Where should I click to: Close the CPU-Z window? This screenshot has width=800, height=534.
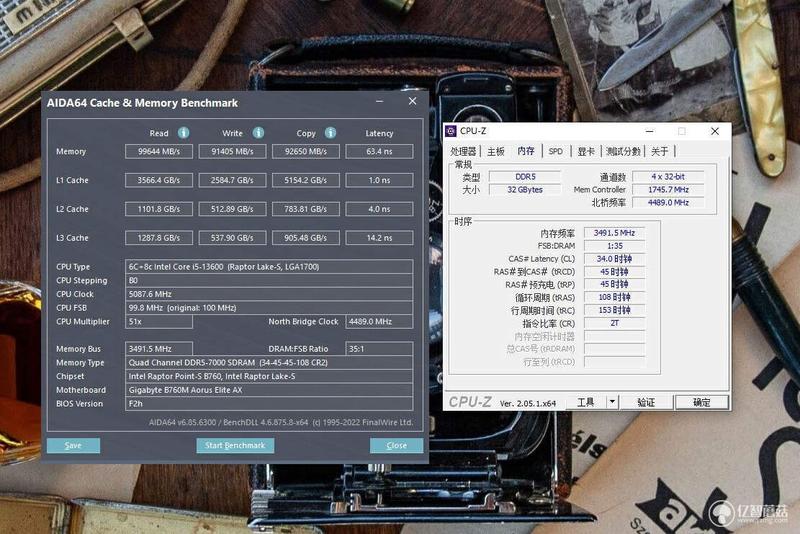coord(715,131)
